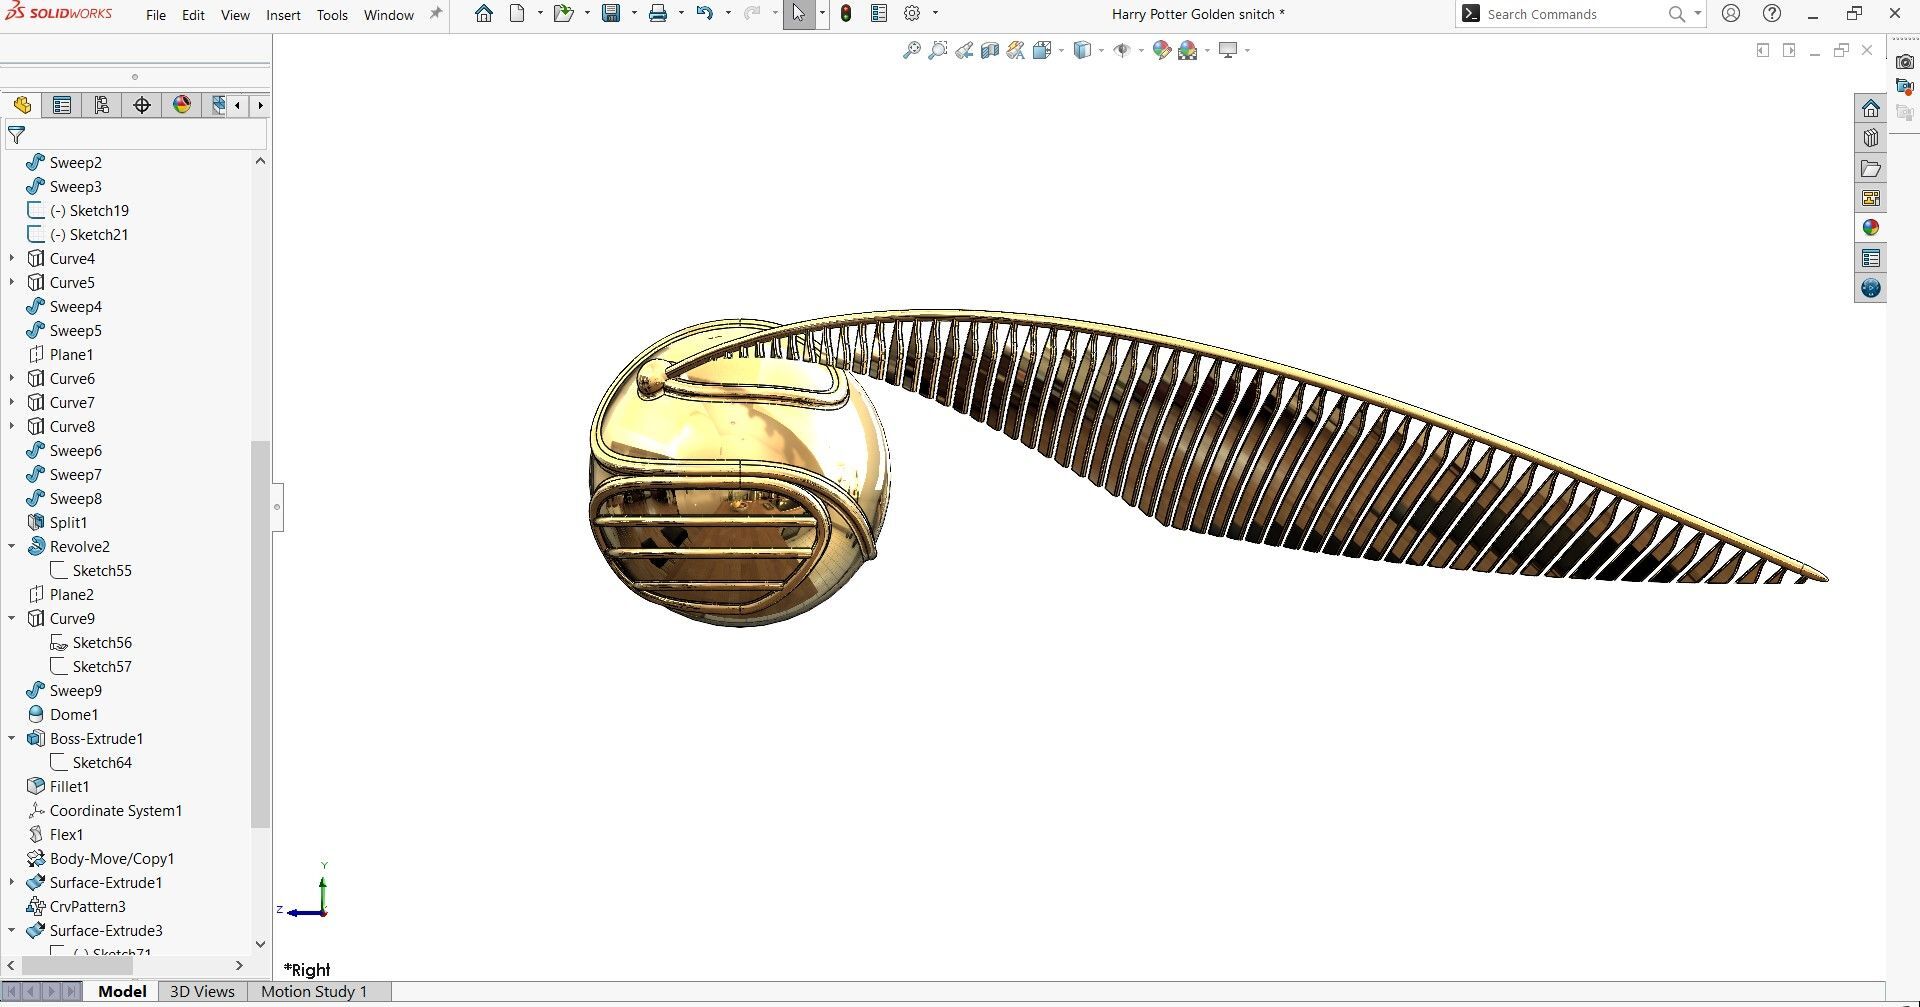Open the ConfigurationManager tab icon
The height and width of the screenshot is (1007, 1920).
102,105
